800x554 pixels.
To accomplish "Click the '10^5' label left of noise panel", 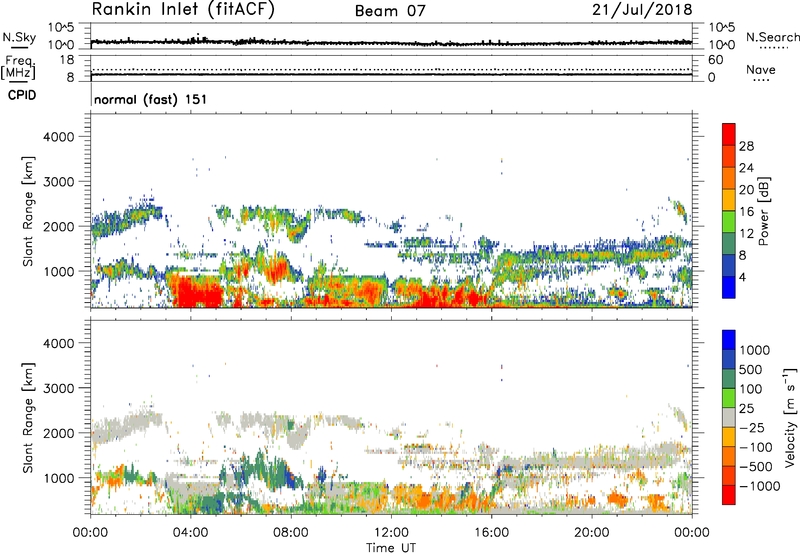I will (x=61, y=28).
